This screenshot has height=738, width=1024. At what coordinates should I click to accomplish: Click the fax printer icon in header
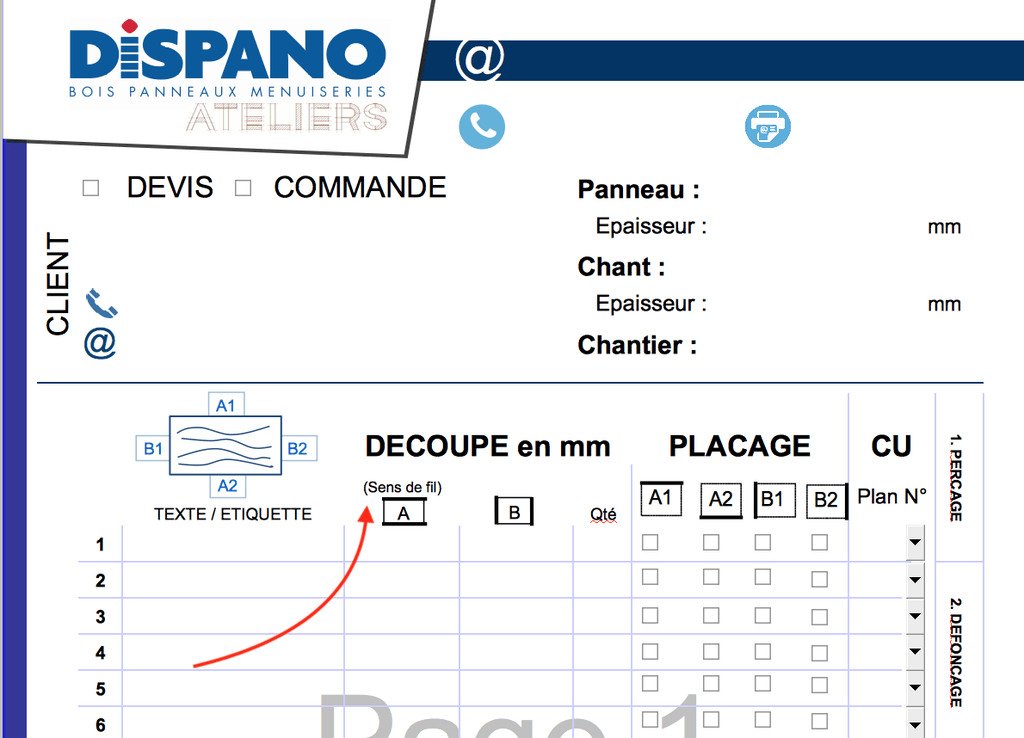point(768,126)
